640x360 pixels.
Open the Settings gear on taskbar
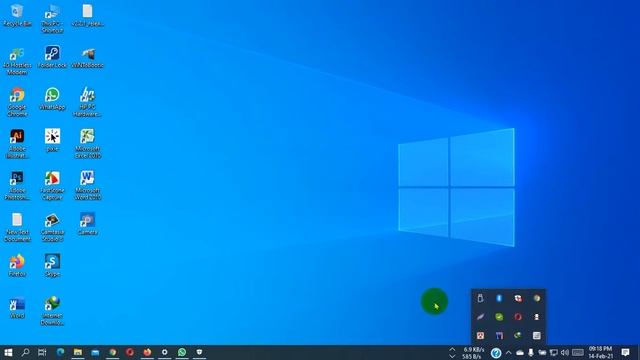point(164,352)
